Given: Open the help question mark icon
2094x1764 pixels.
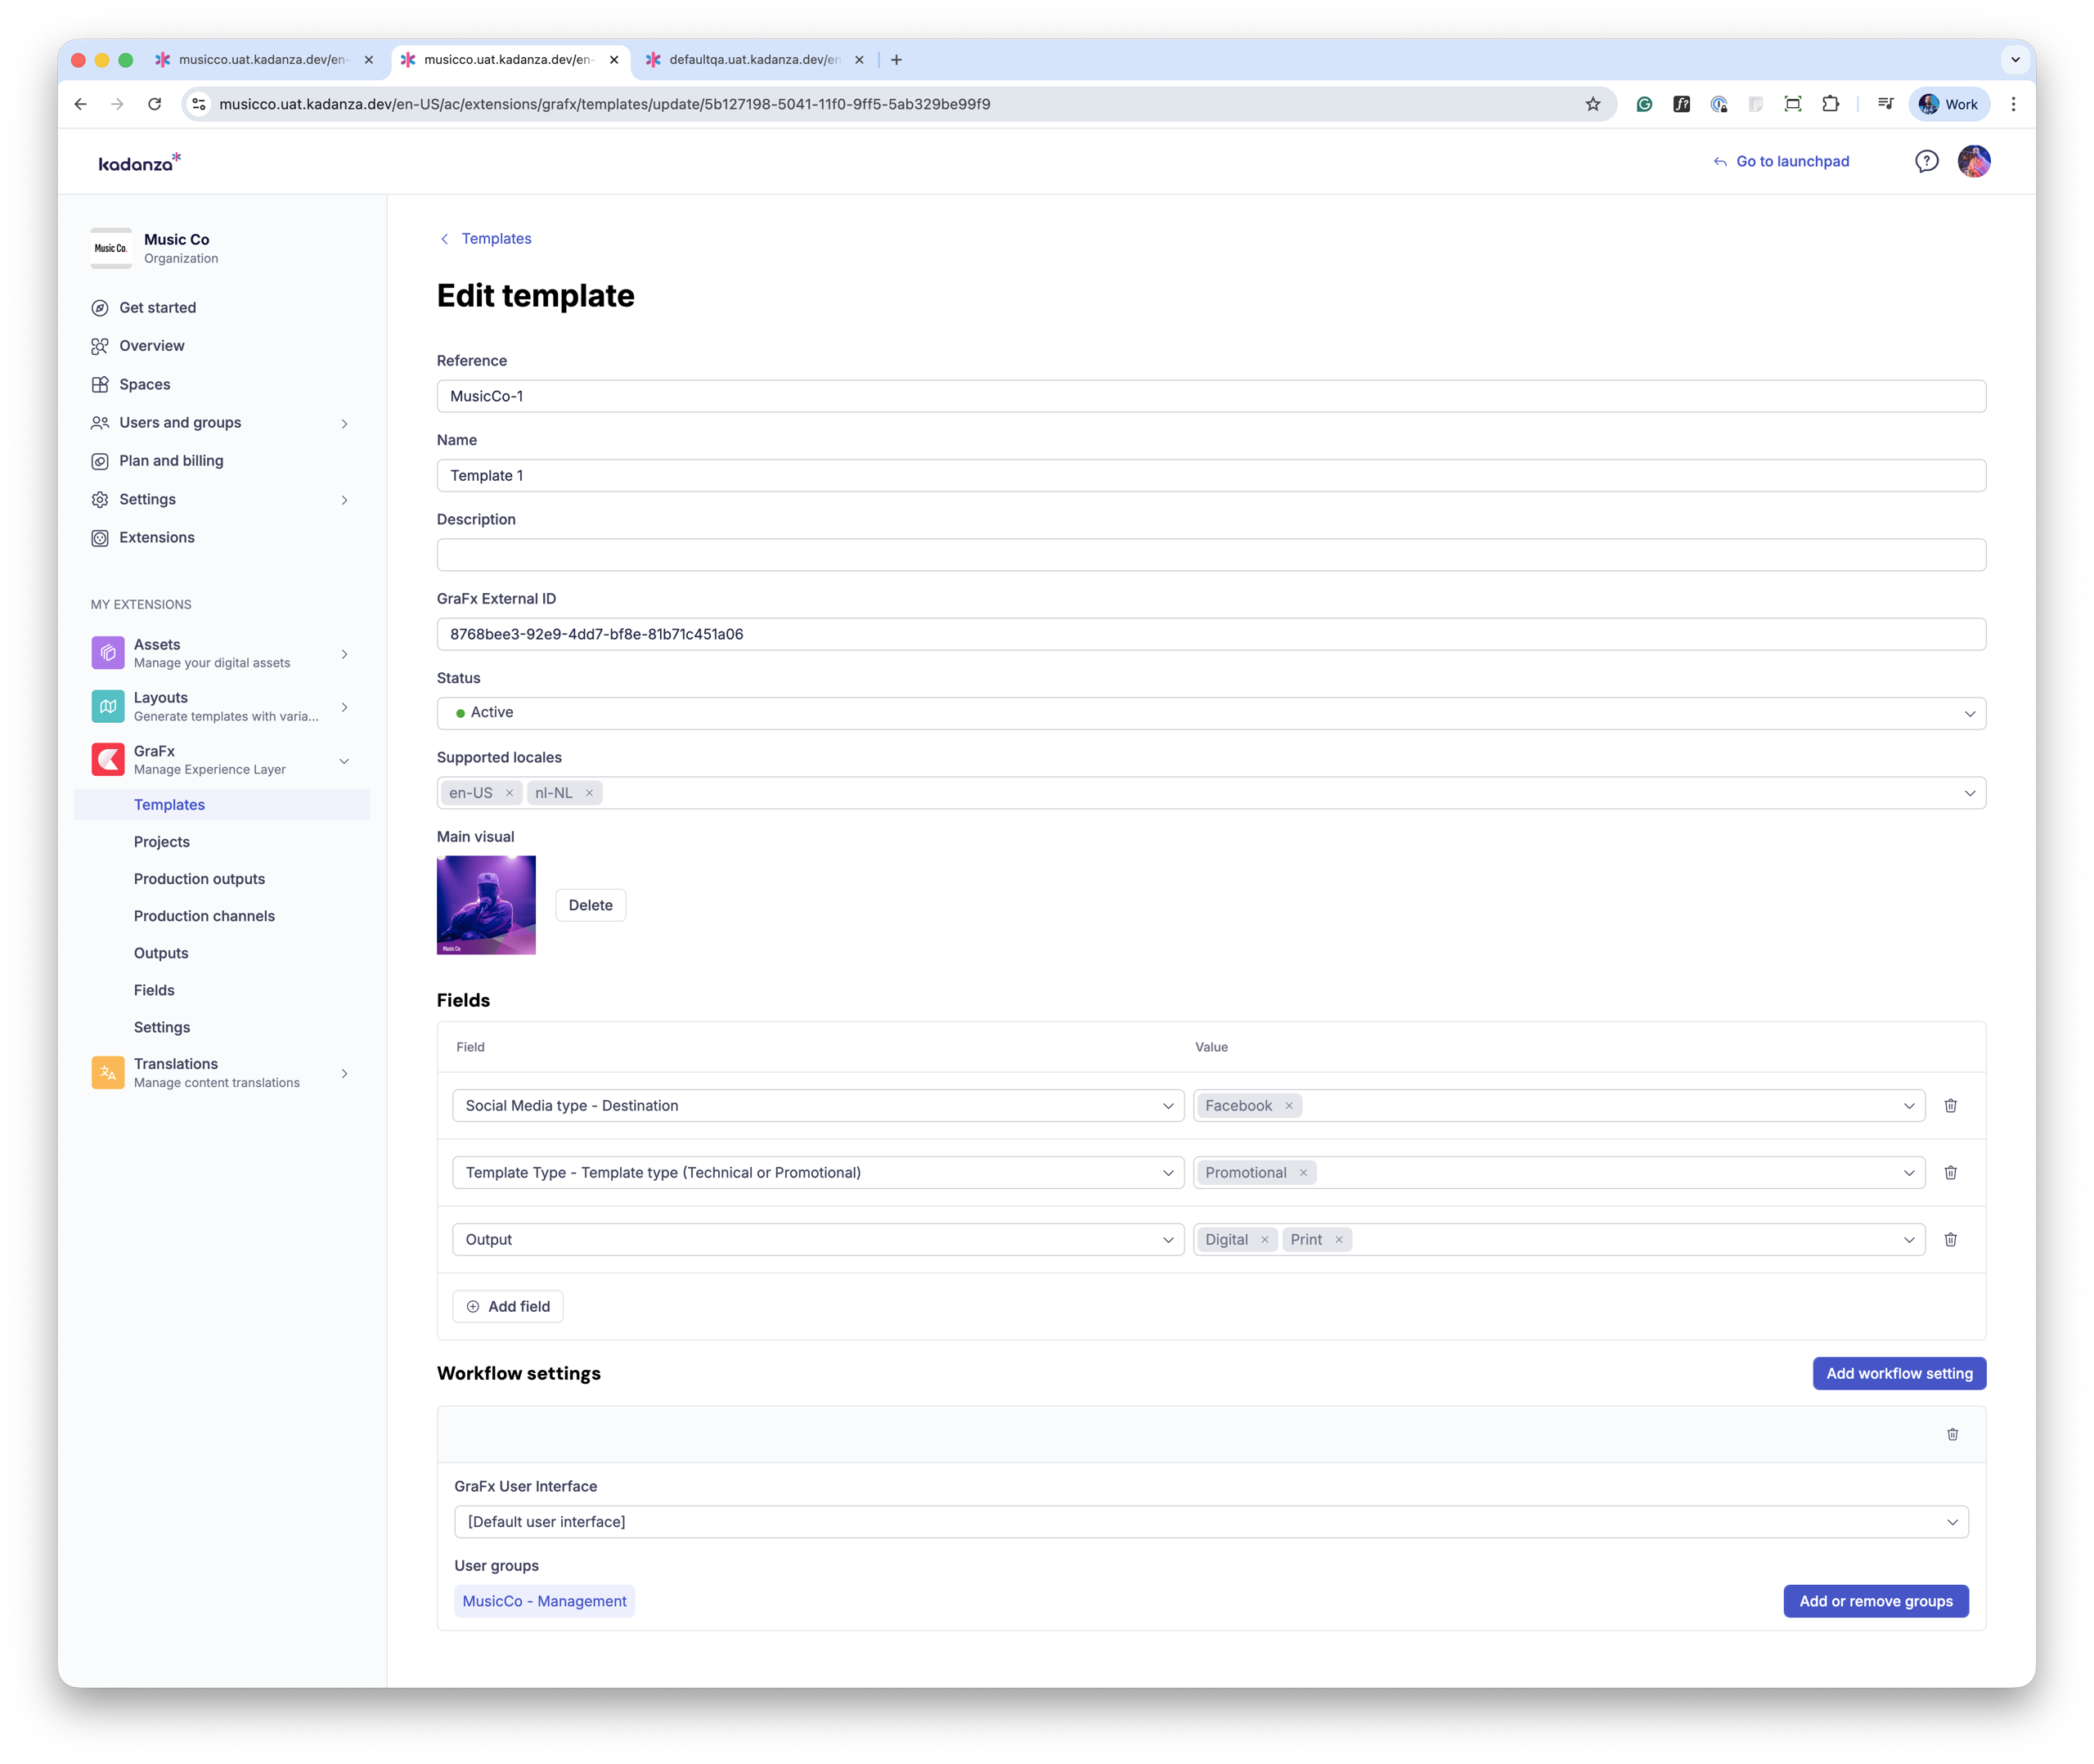Looking at the screenshot, I should click(x=1926, y=161).
